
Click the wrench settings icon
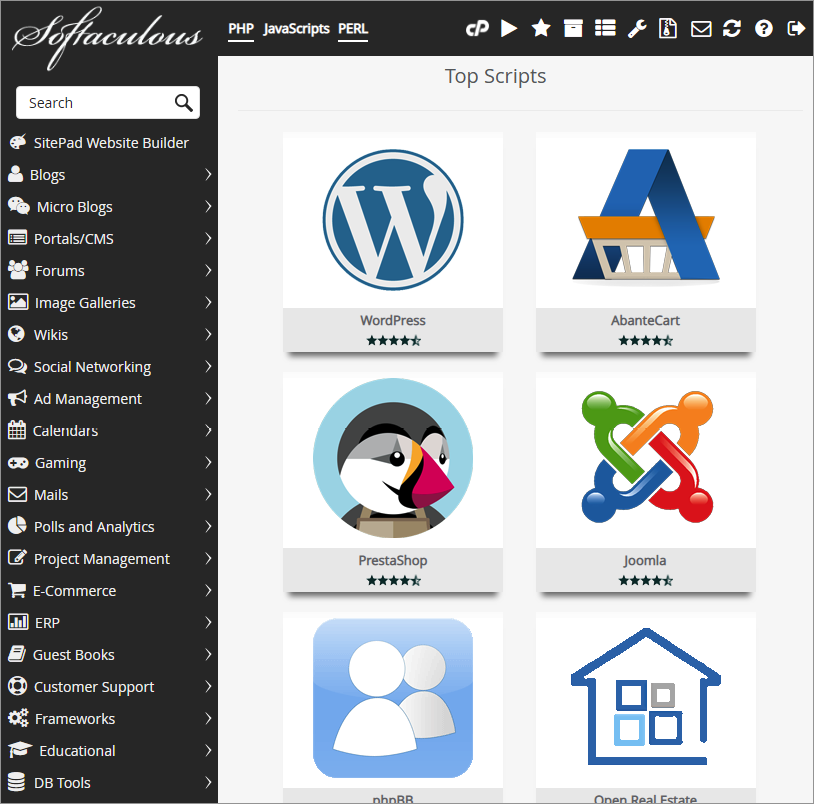coord(637,29)
